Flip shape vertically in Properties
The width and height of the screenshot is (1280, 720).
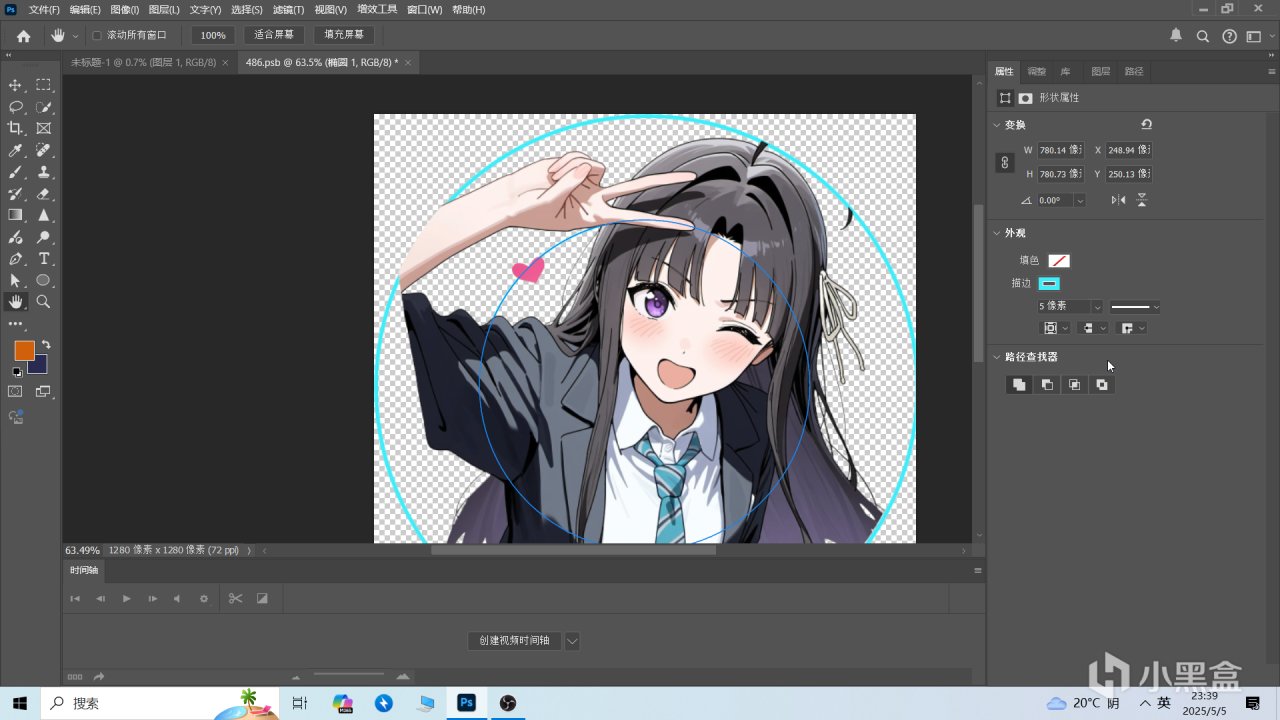point(1141,200)
